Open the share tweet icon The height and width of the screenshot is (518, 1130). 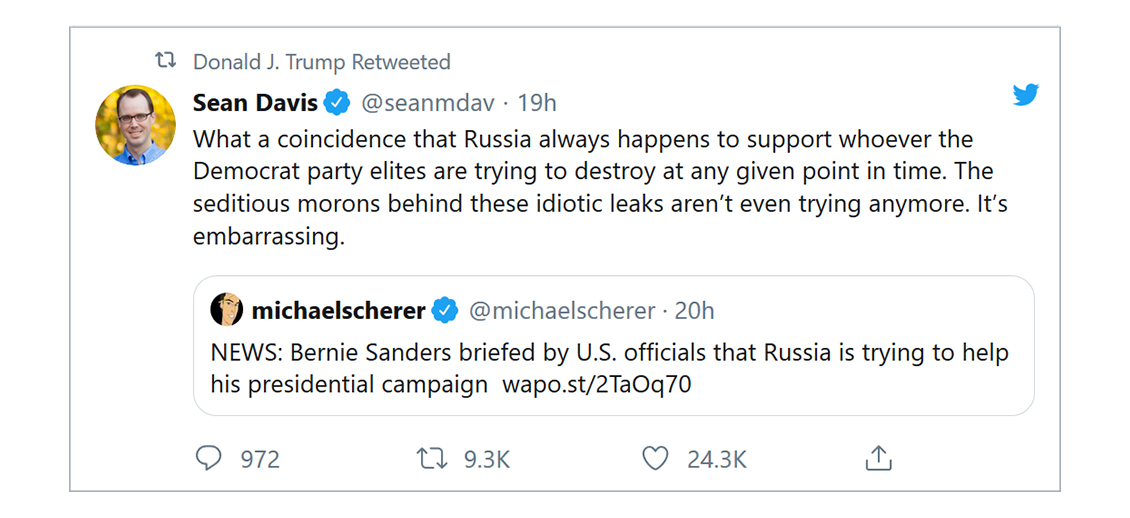(877, 459)
